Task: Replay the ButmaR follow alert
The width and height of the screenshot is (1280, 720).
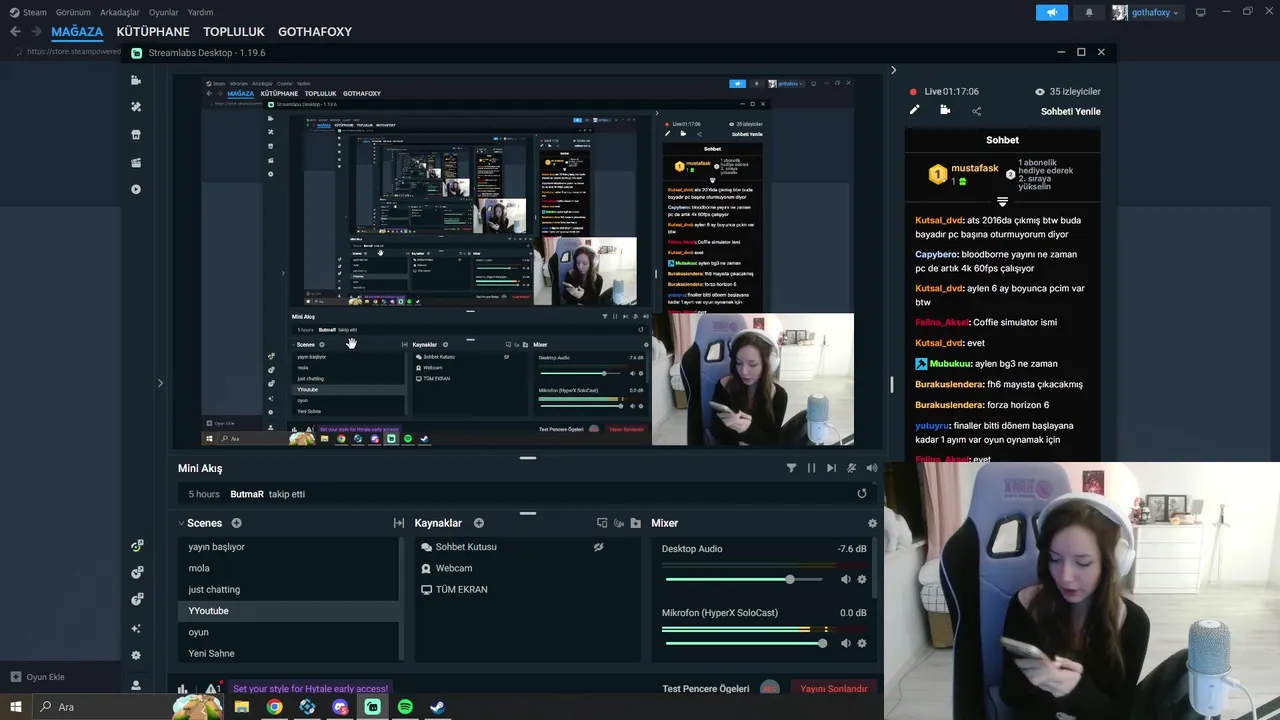Action: [862, 494]
